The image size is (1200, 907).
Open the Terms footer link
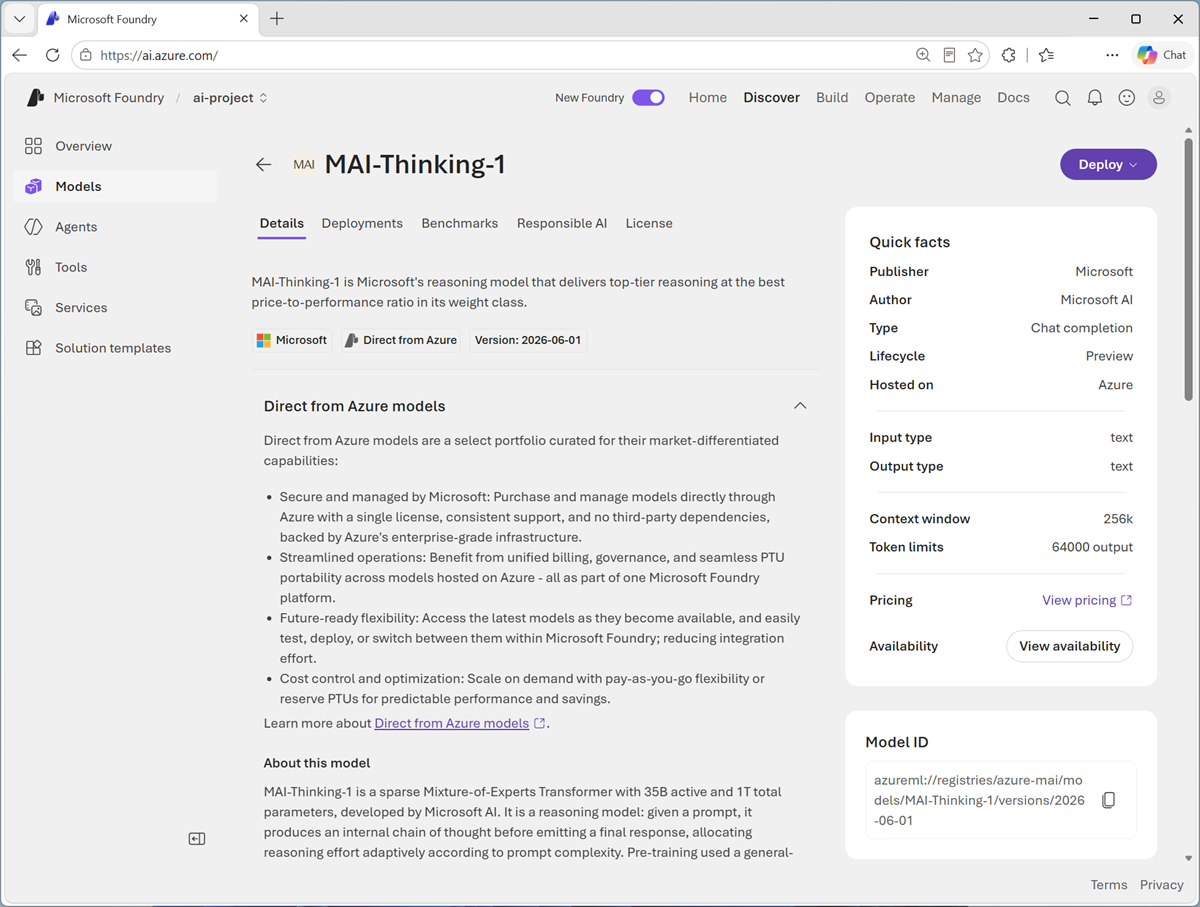coord(1109,885)
